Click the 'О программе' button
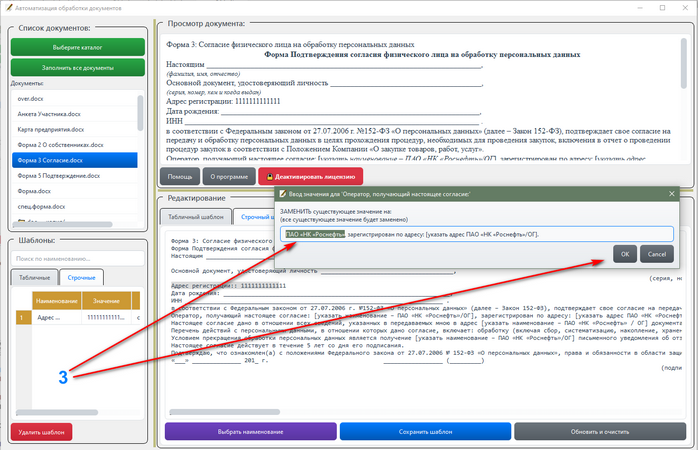This screenshot has width=698, height=450. [229, 176]
